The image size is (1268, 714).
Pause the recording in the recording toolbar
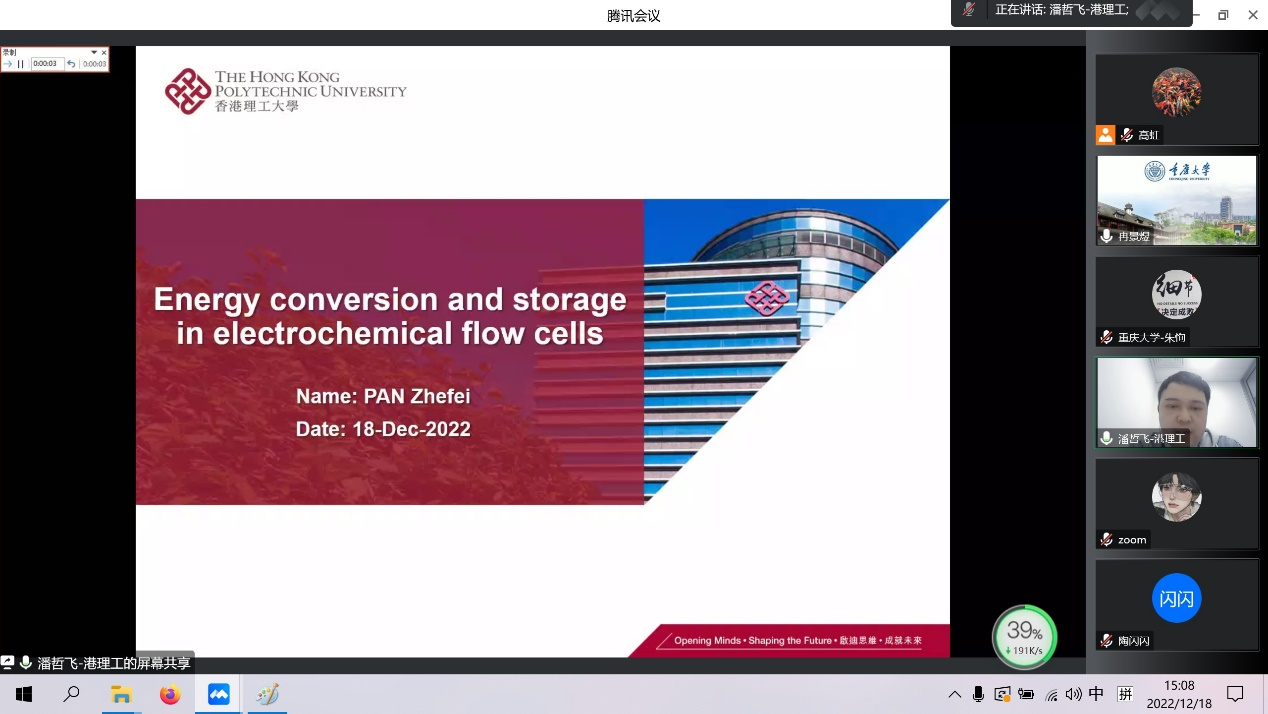point(20,64)
